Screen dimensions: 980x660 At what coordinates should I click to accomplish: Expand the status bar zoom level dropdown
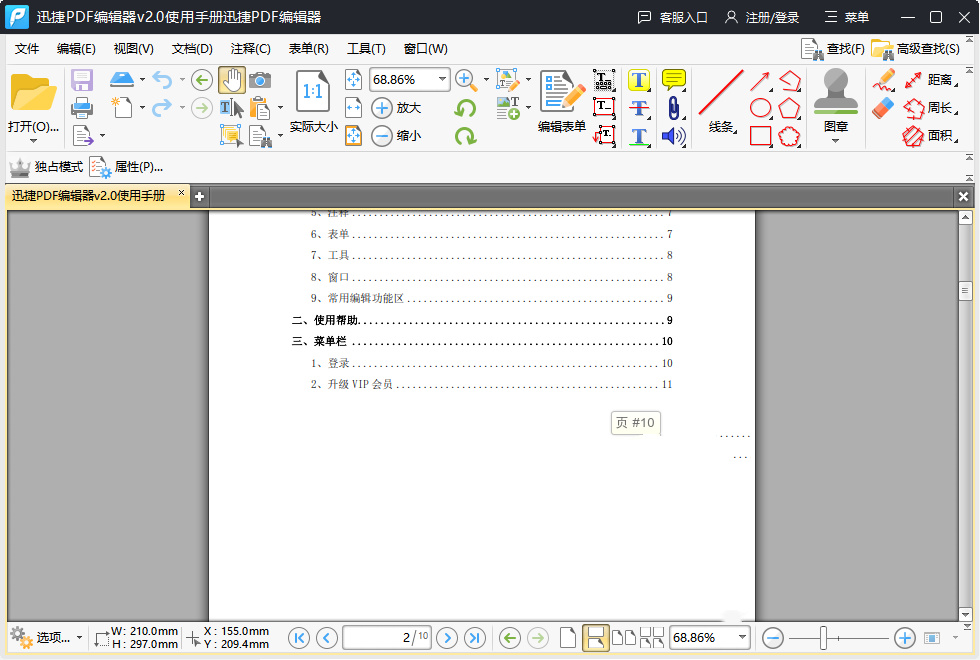coord(742,638)
